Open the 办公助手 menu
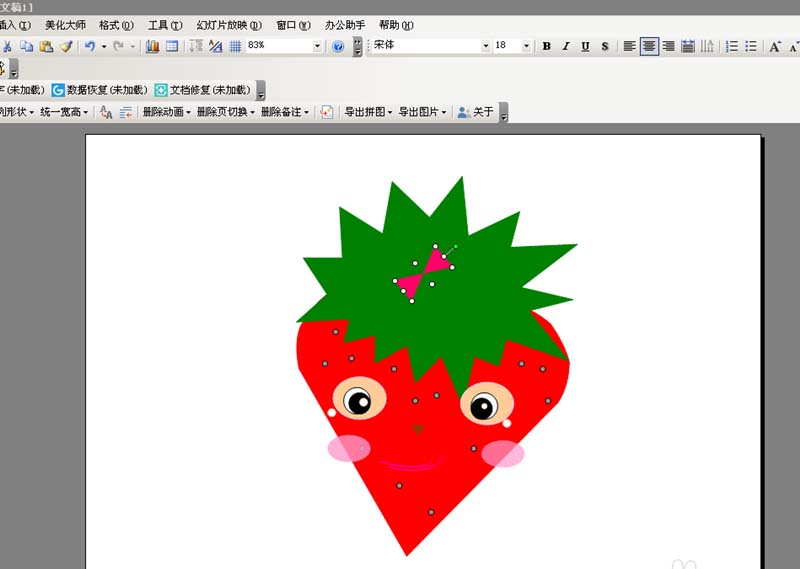Image resolution: width=800 pixels, height=569 pixels. point(345,25)
